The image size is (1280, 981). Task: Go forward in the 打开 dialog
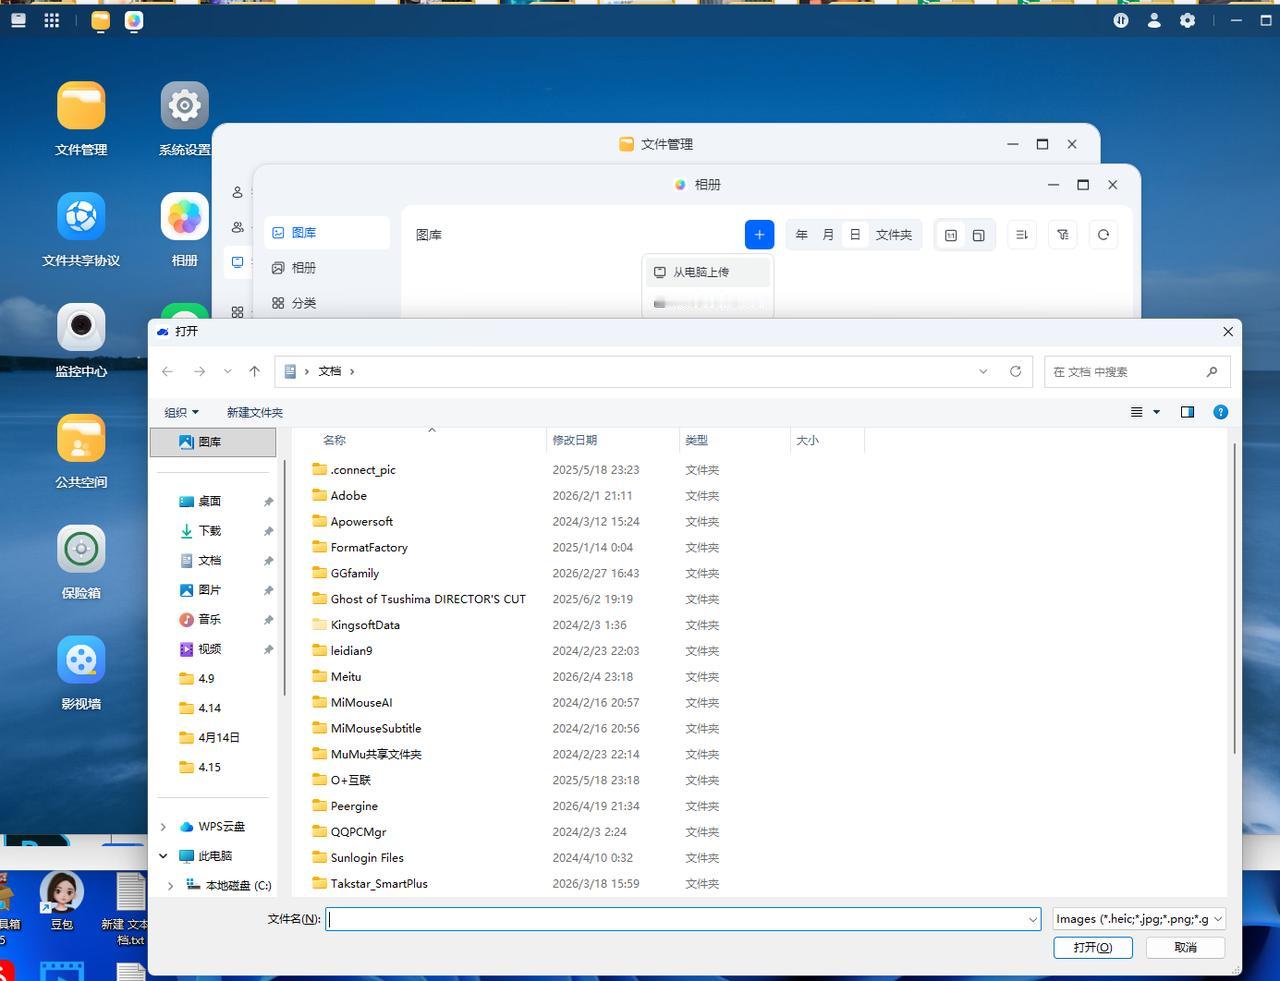[199, 371]
